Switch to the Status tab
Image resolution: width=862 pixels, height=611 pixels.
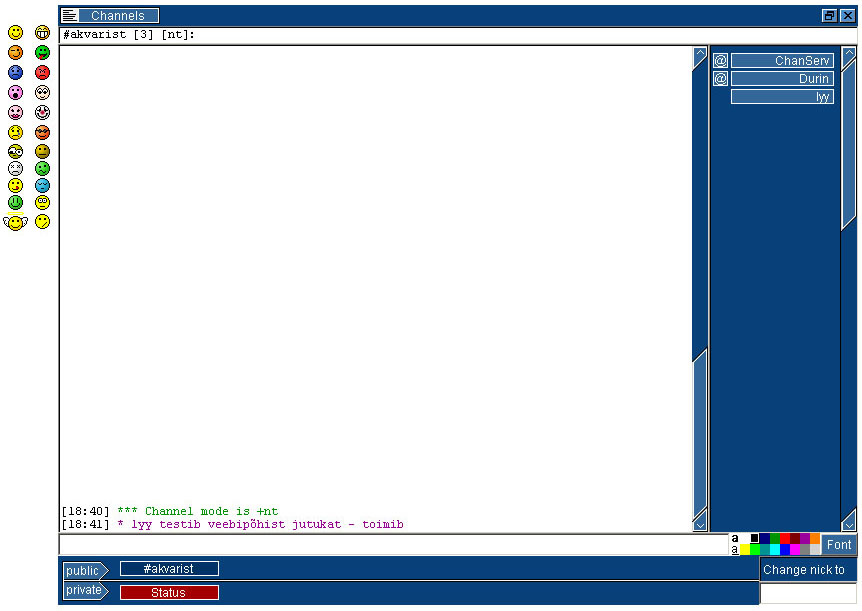[x=169, y=592]
